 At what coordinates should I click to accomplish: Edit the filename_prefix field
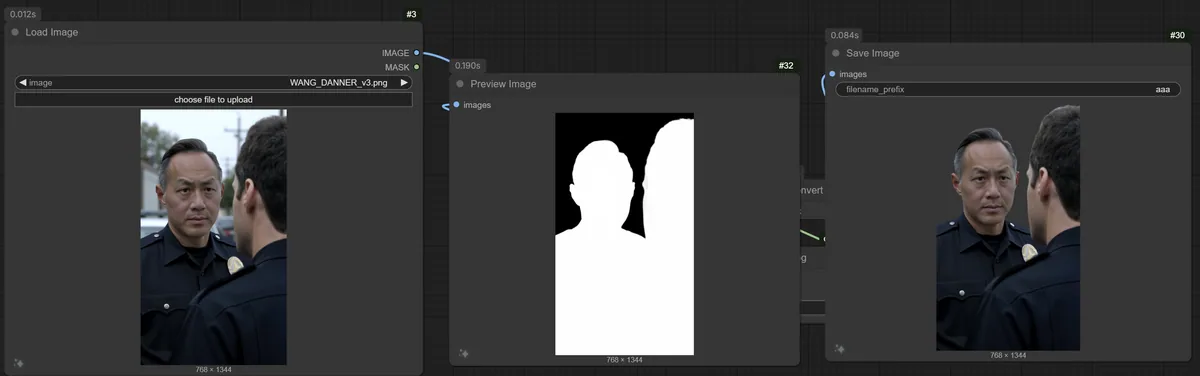point(1007,90)
